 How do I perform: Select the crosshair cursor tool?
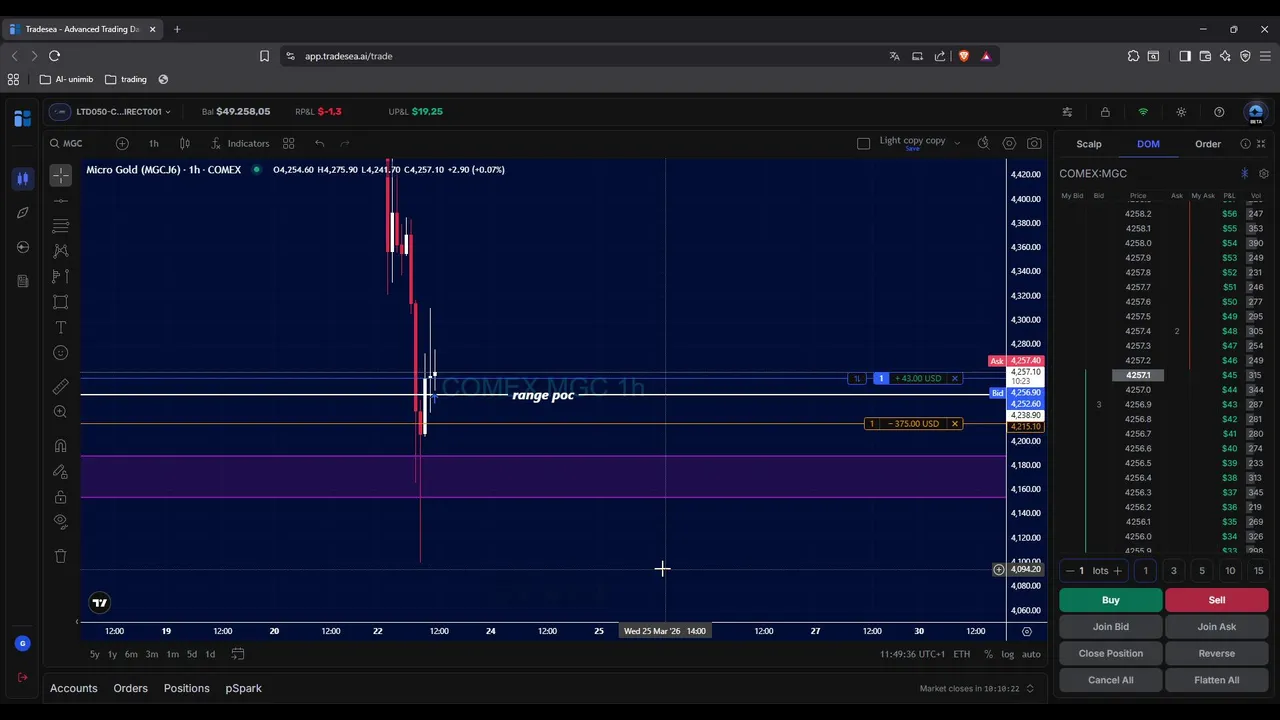pos(60,175)
